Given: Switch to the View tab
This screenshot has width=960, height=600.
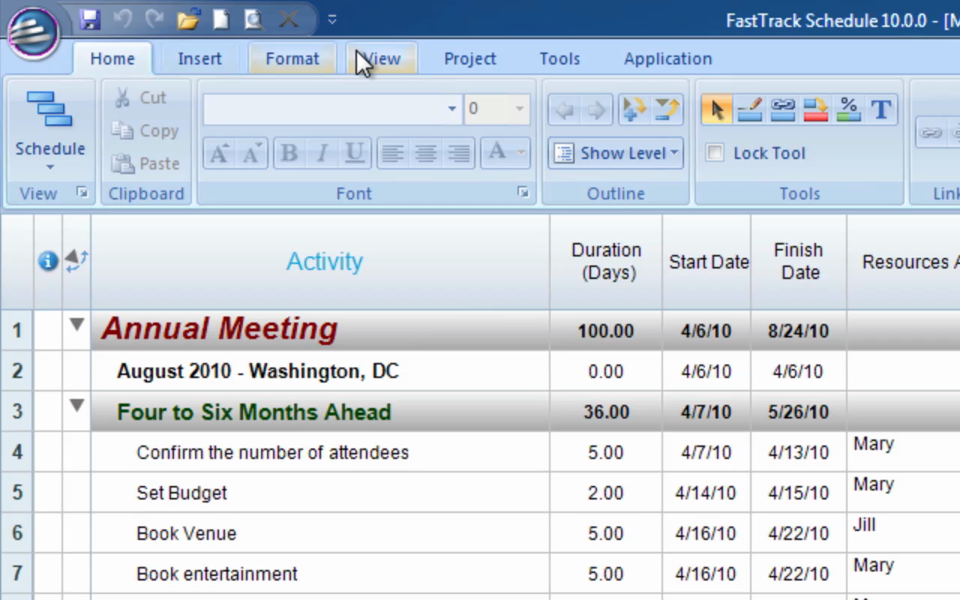Looking at the screenshot, I should 381,59.
